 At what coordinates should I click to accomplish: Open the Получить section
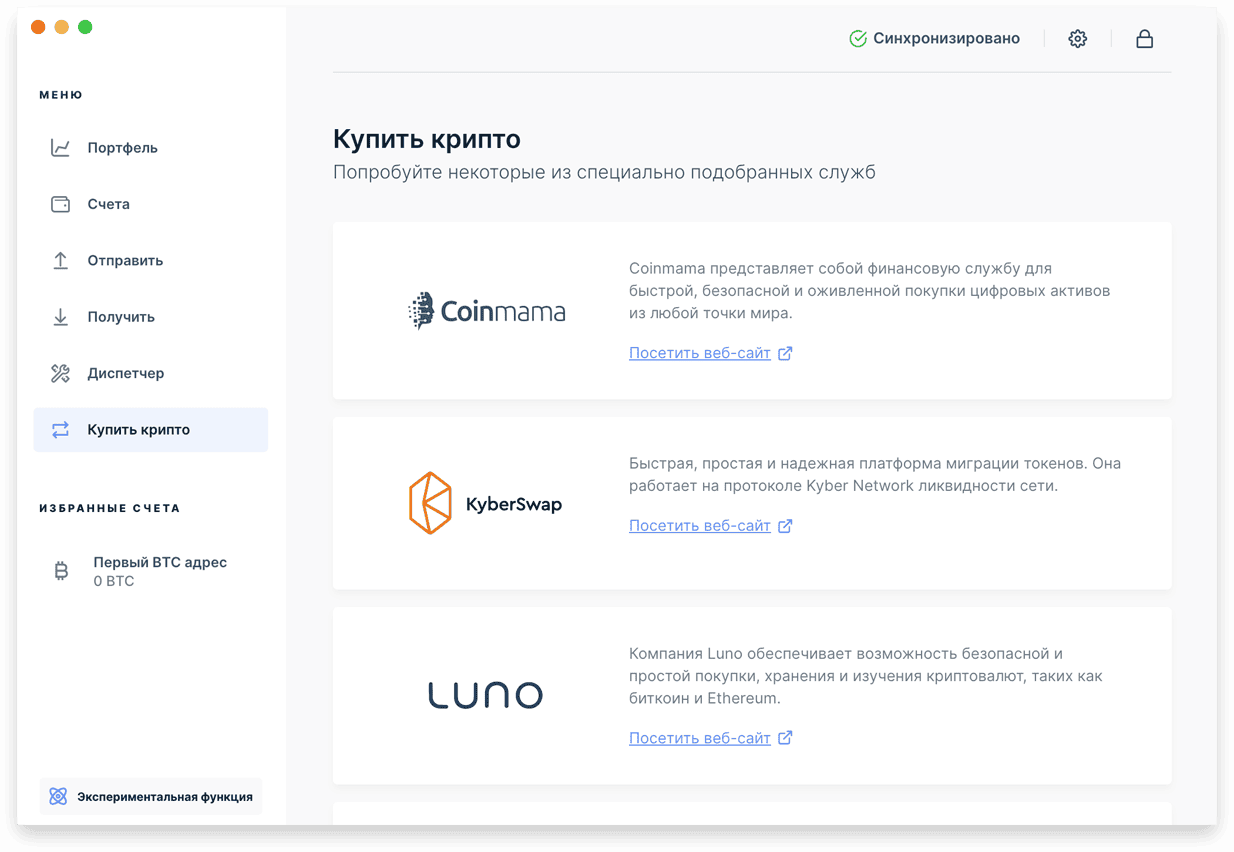click(151, 317)
